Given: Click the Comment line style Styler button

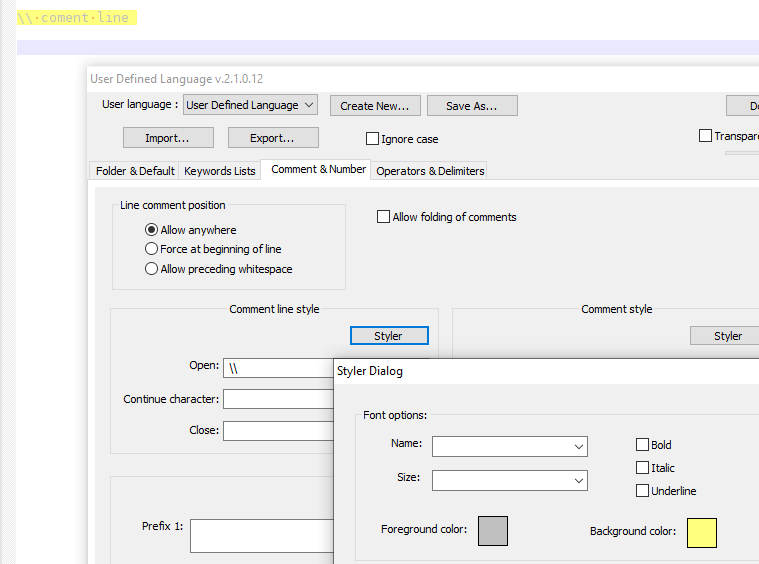Looking at the screenshot, I should pyautogui.click(x=389, y=335).
